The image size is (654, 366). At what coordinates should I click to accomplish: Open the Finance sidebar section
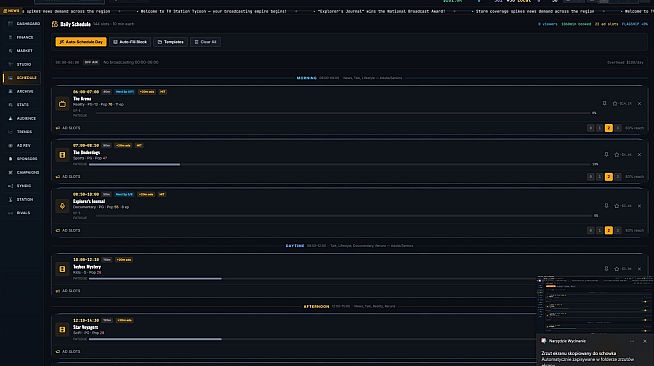click(x=21, y=37)
